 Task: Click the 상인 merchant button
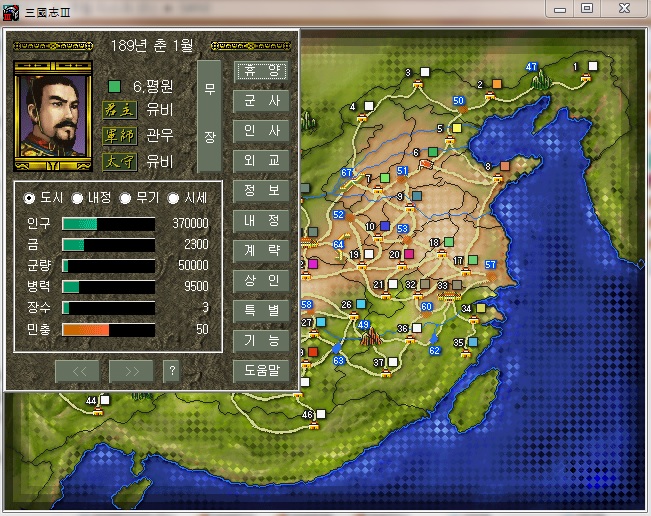point(261,281)
